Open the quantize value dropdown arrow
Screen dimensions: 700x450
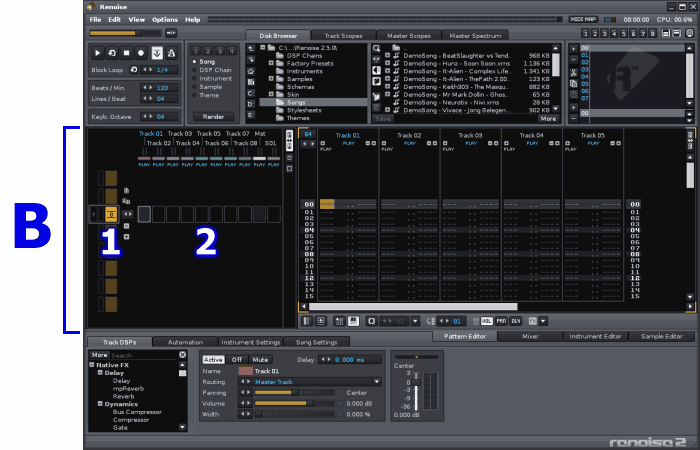coord(416,321)
